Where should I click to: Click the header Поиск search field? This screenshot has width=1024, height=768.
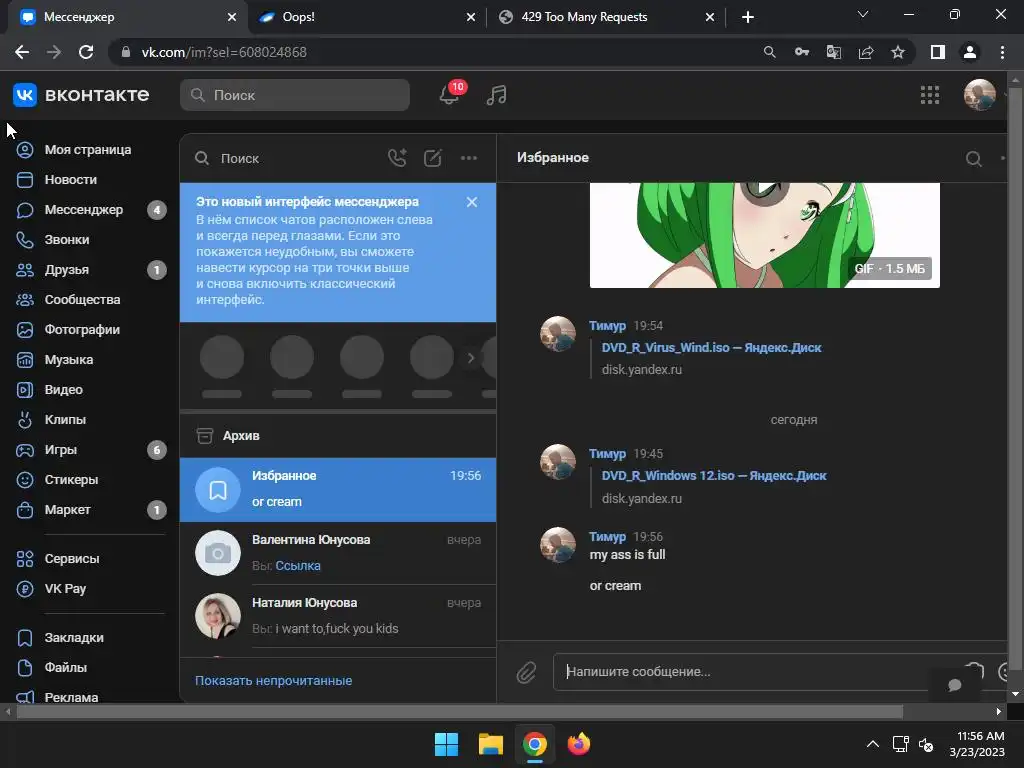tap(295, 95)
